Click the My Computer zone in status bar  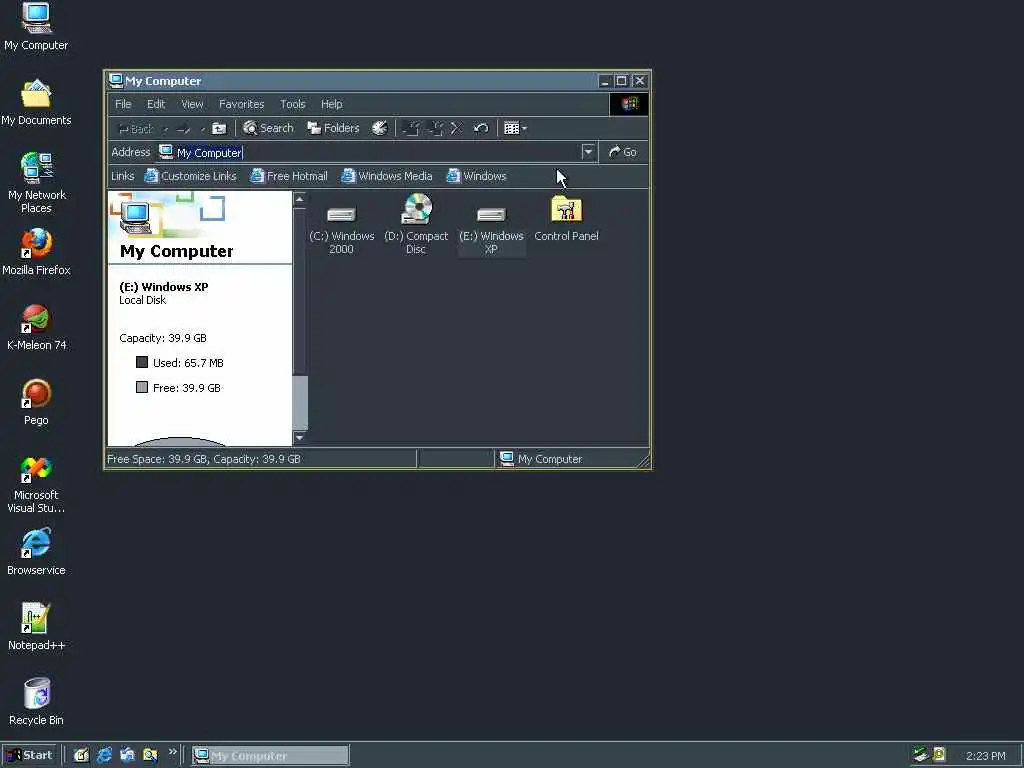540,458
